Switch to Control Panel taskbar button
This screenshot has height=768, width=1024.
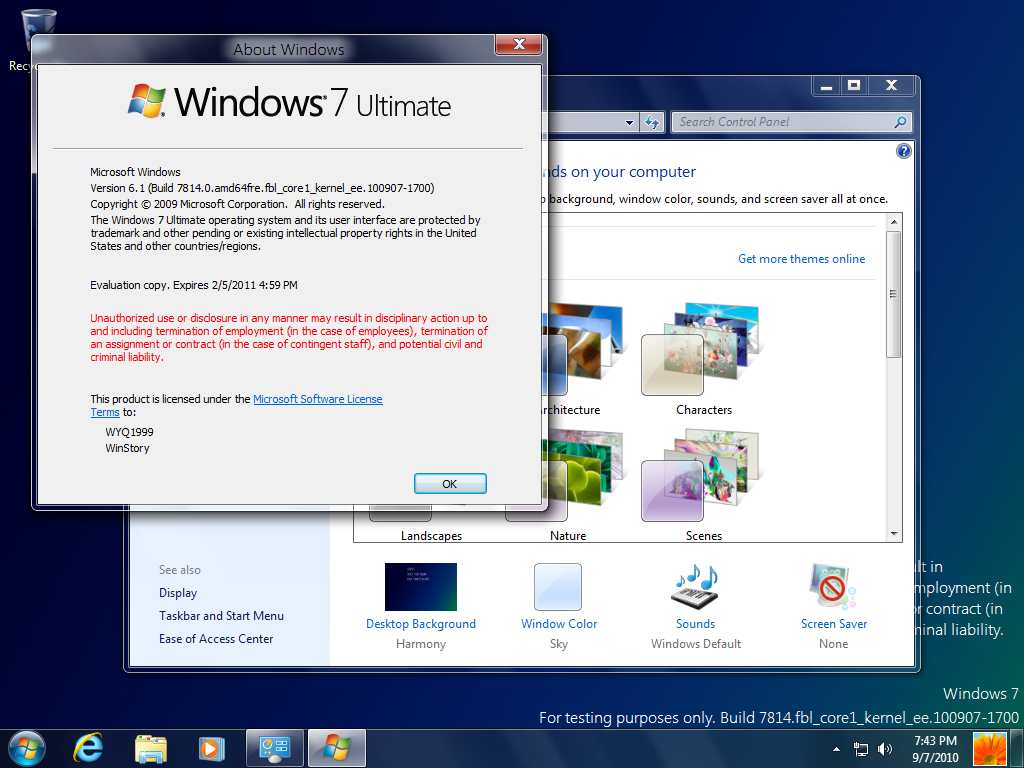(274, 748)
